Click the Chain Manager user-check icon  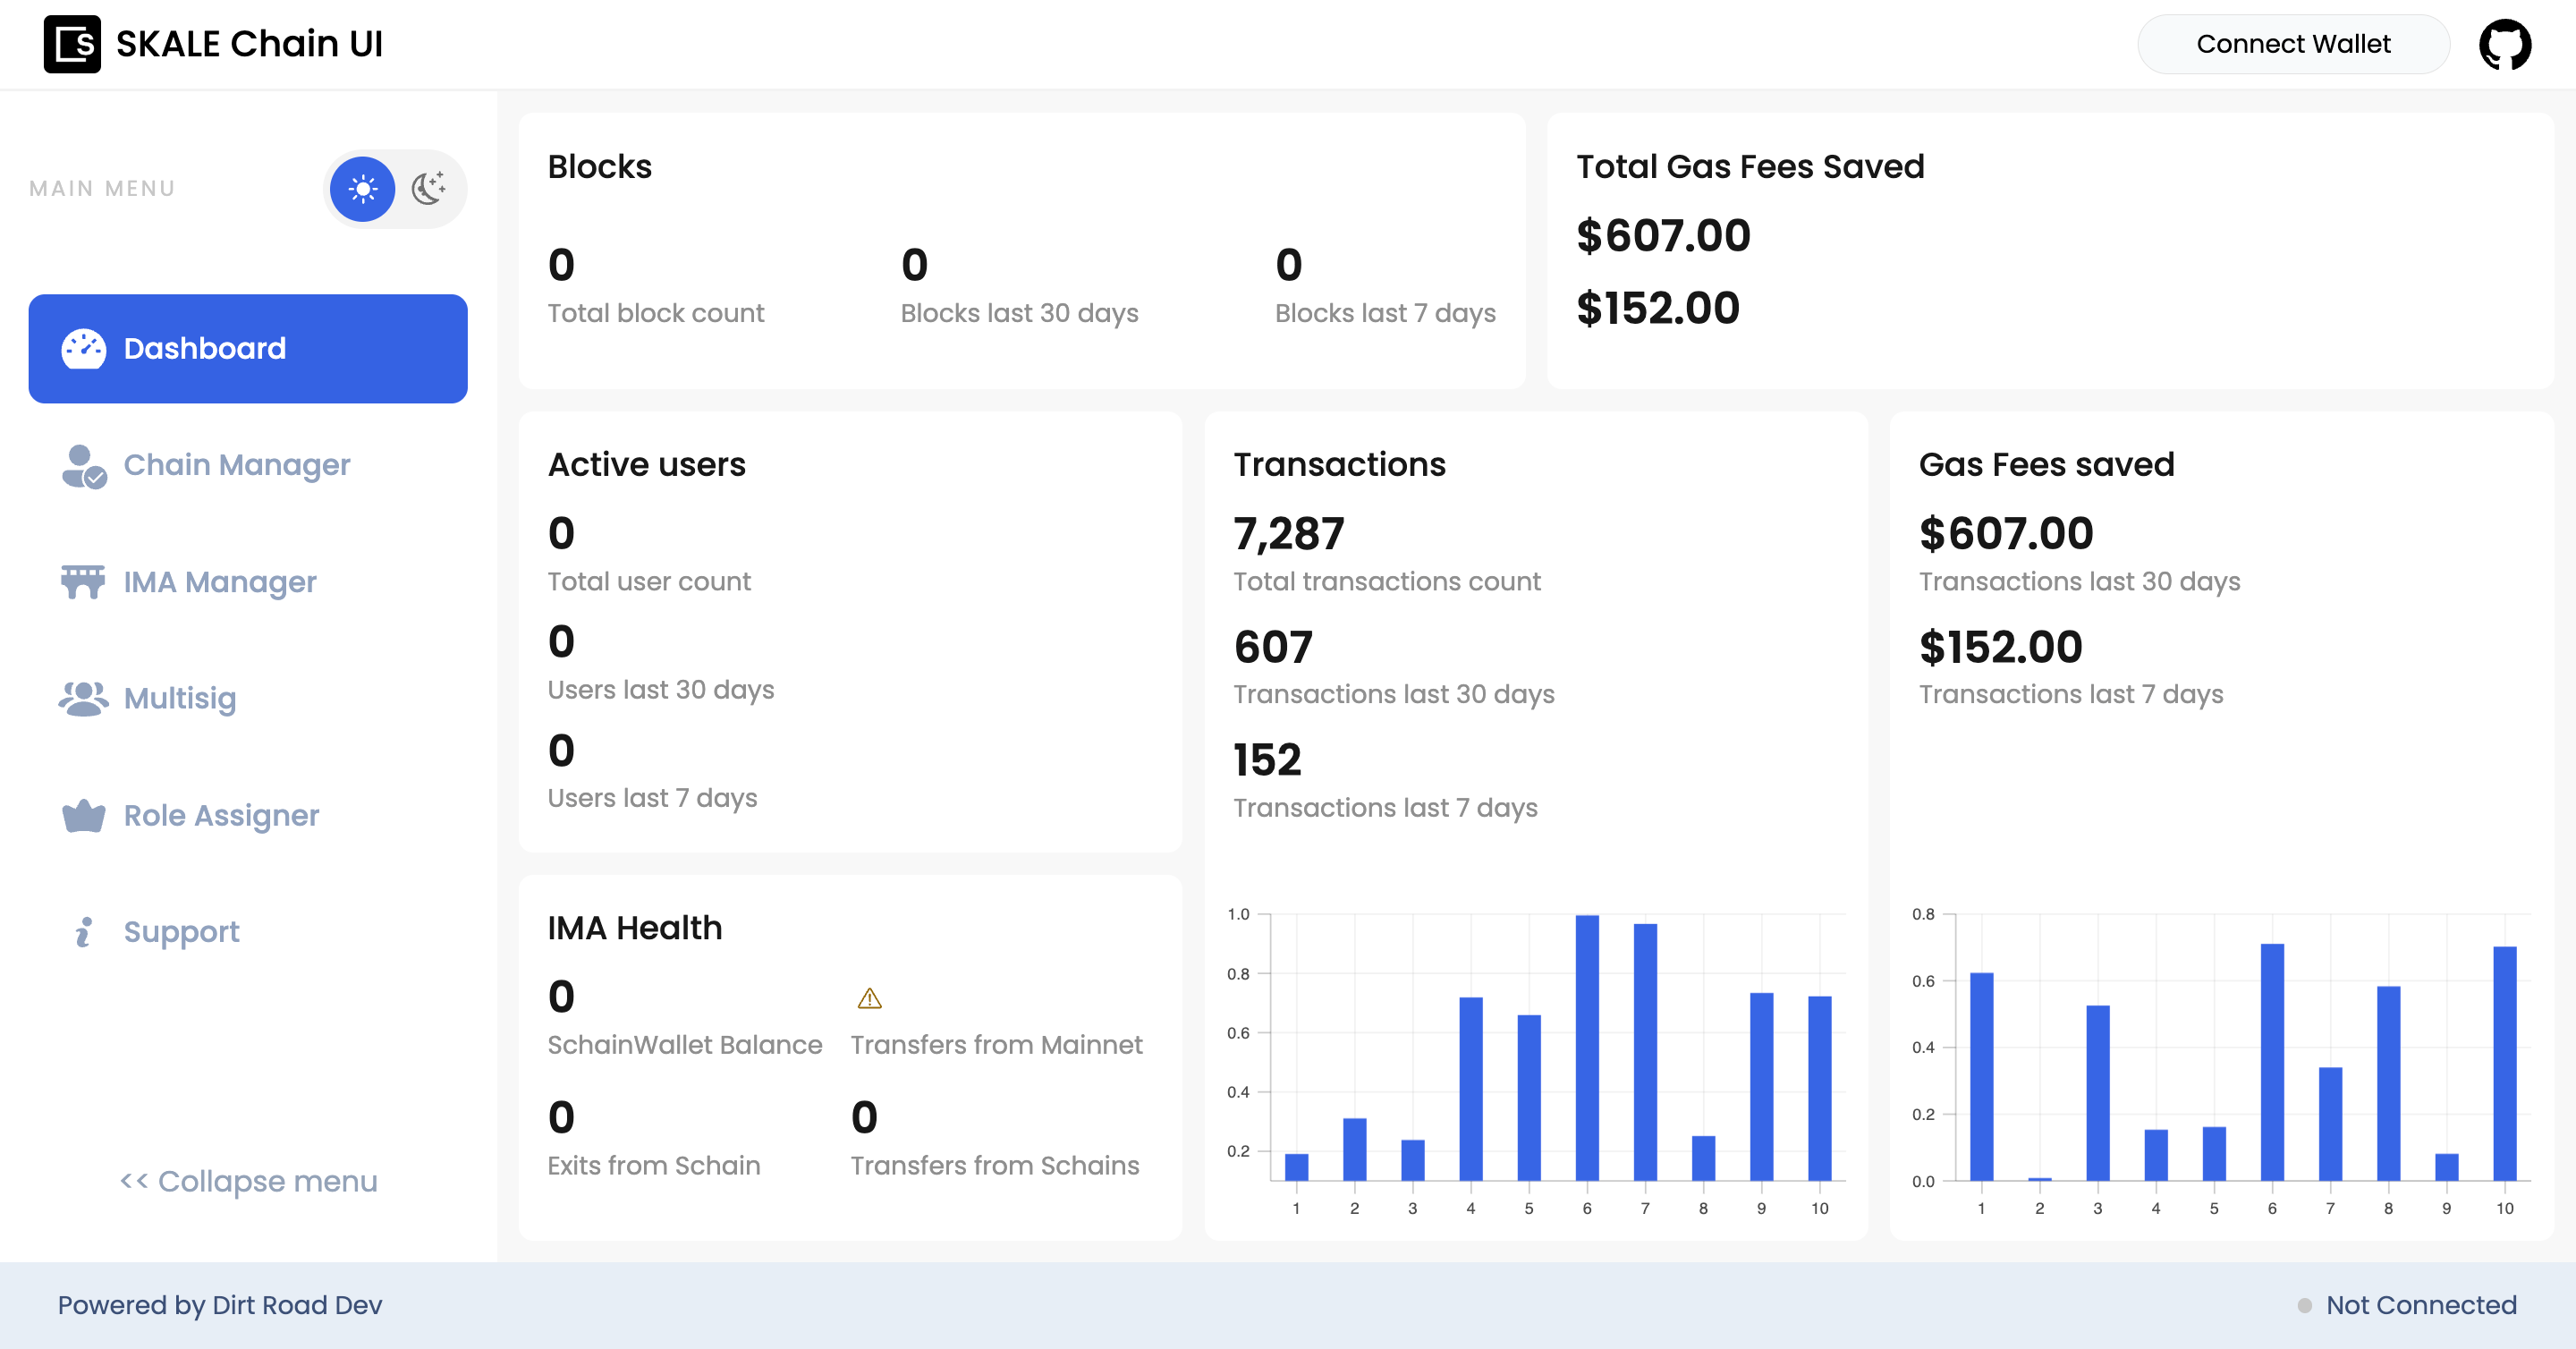[x=84, y=466]
